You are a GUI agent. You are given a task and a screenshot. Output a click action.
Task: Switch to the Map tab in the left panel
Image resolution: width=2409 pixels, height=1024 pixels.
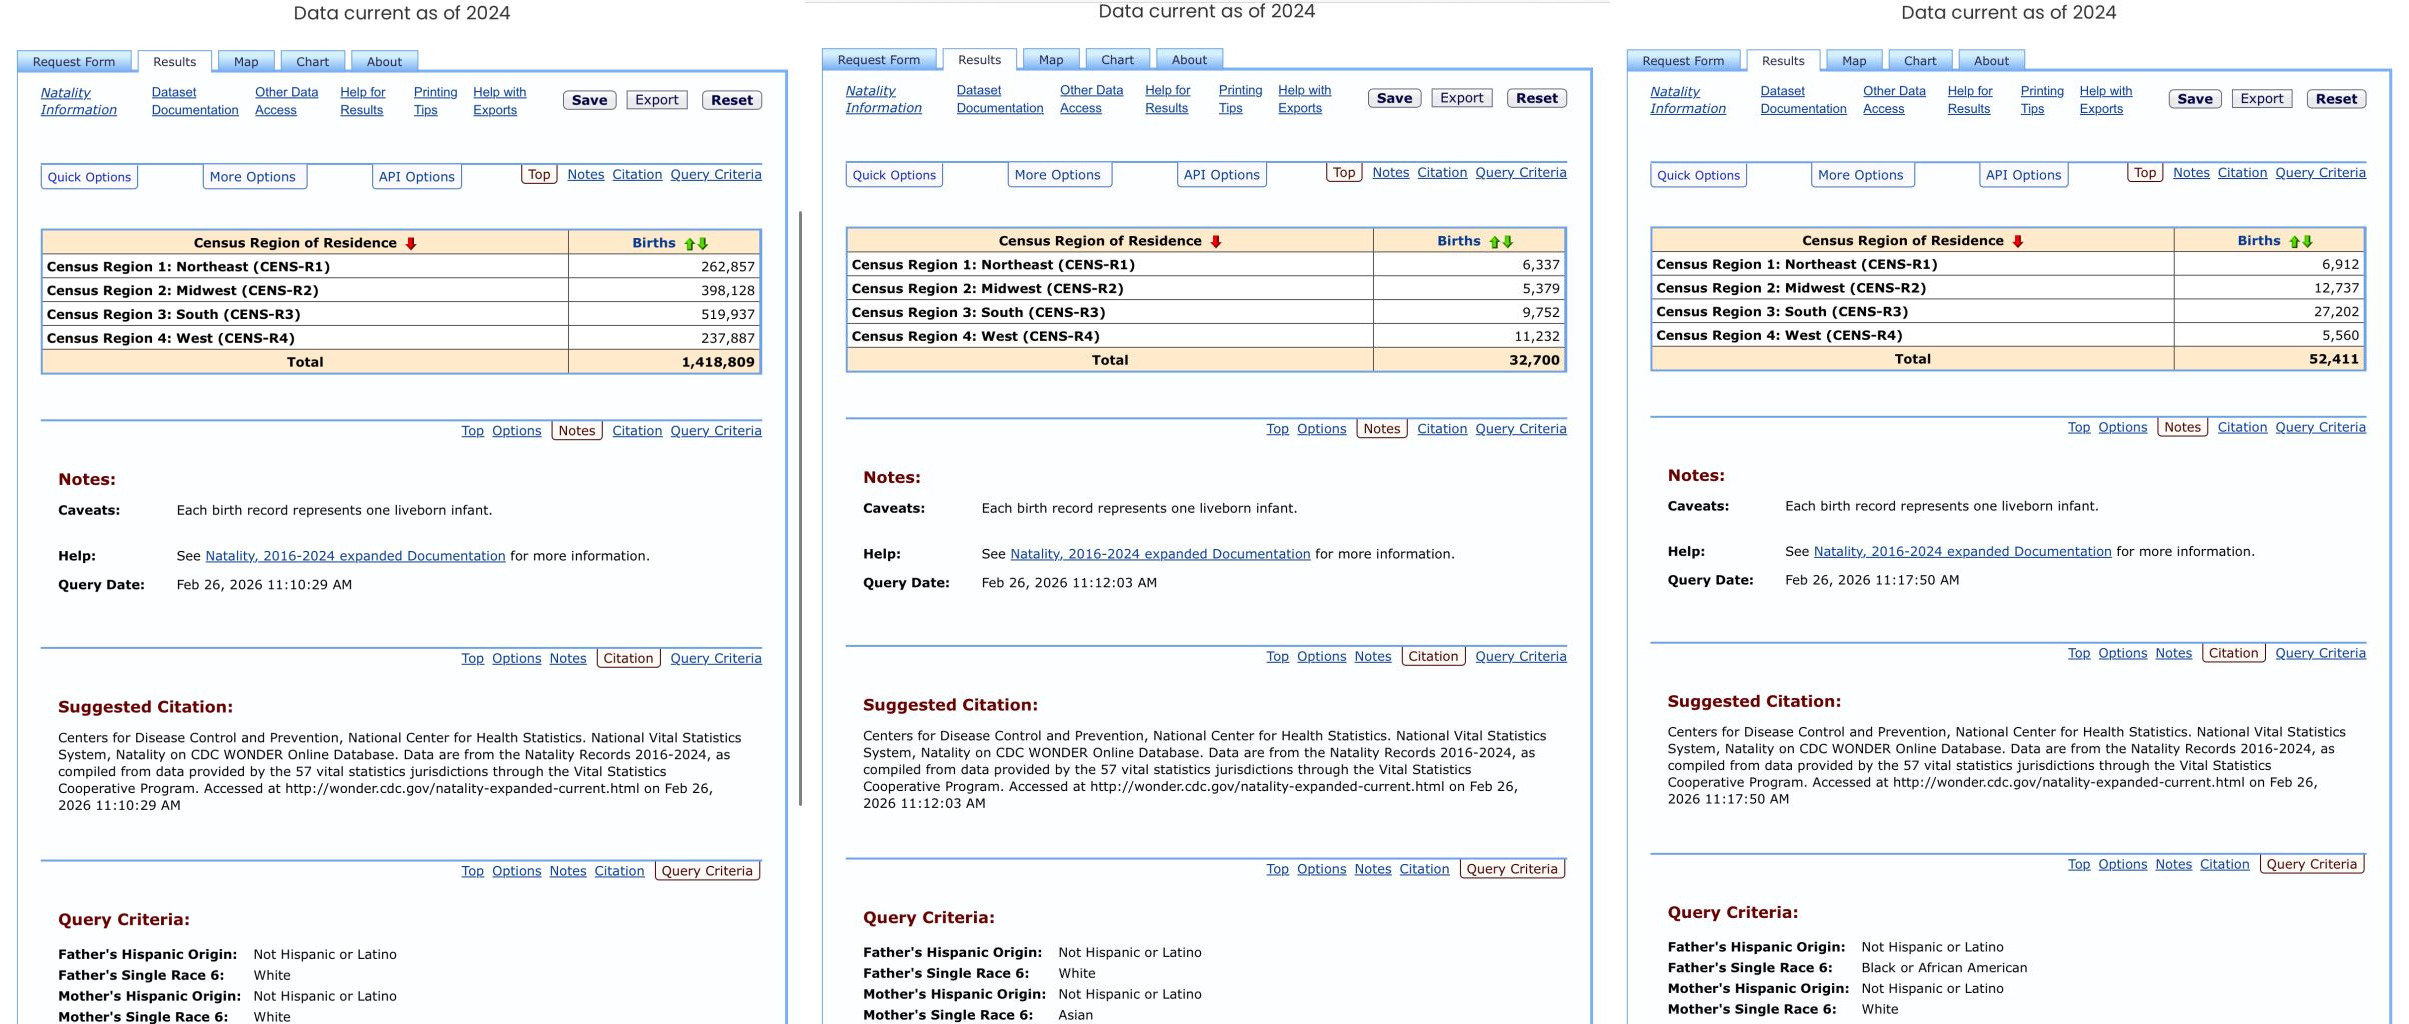[246, 62]
